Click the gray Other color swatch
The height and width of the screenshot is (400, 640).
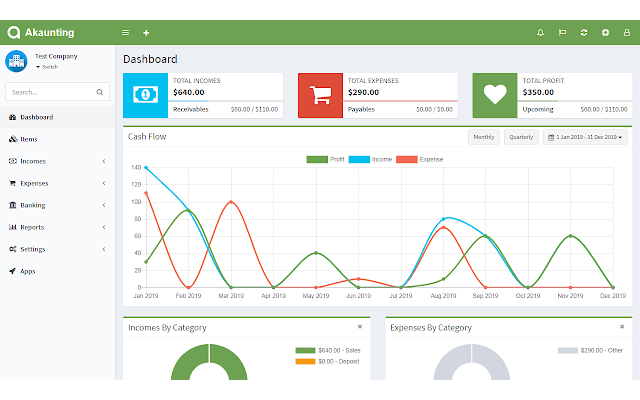coord(568,350)
